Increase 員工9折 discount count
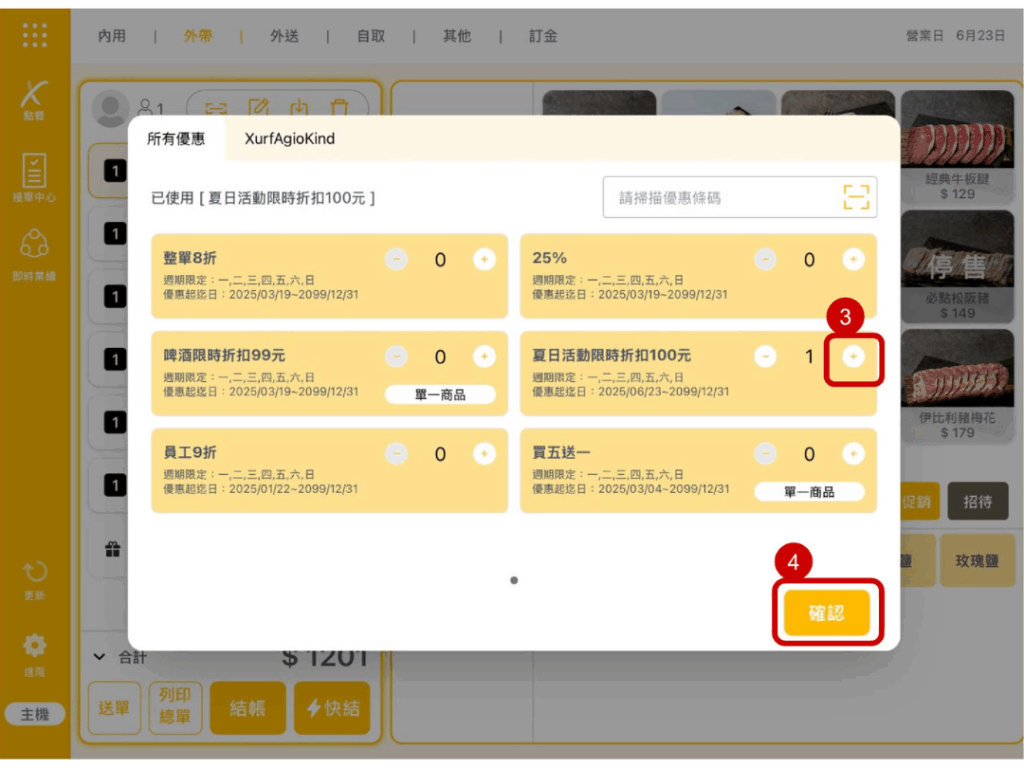This screenshot has width=1024, height=768. coord(484,454)
